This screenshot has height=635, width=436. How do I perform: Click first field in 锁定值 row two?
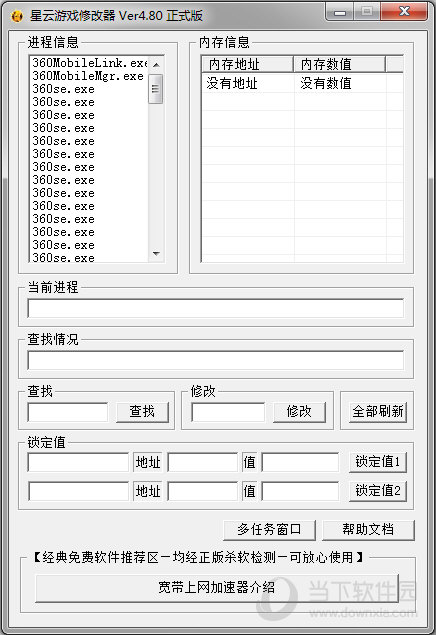pyautogui.click(x=78, y=491)
